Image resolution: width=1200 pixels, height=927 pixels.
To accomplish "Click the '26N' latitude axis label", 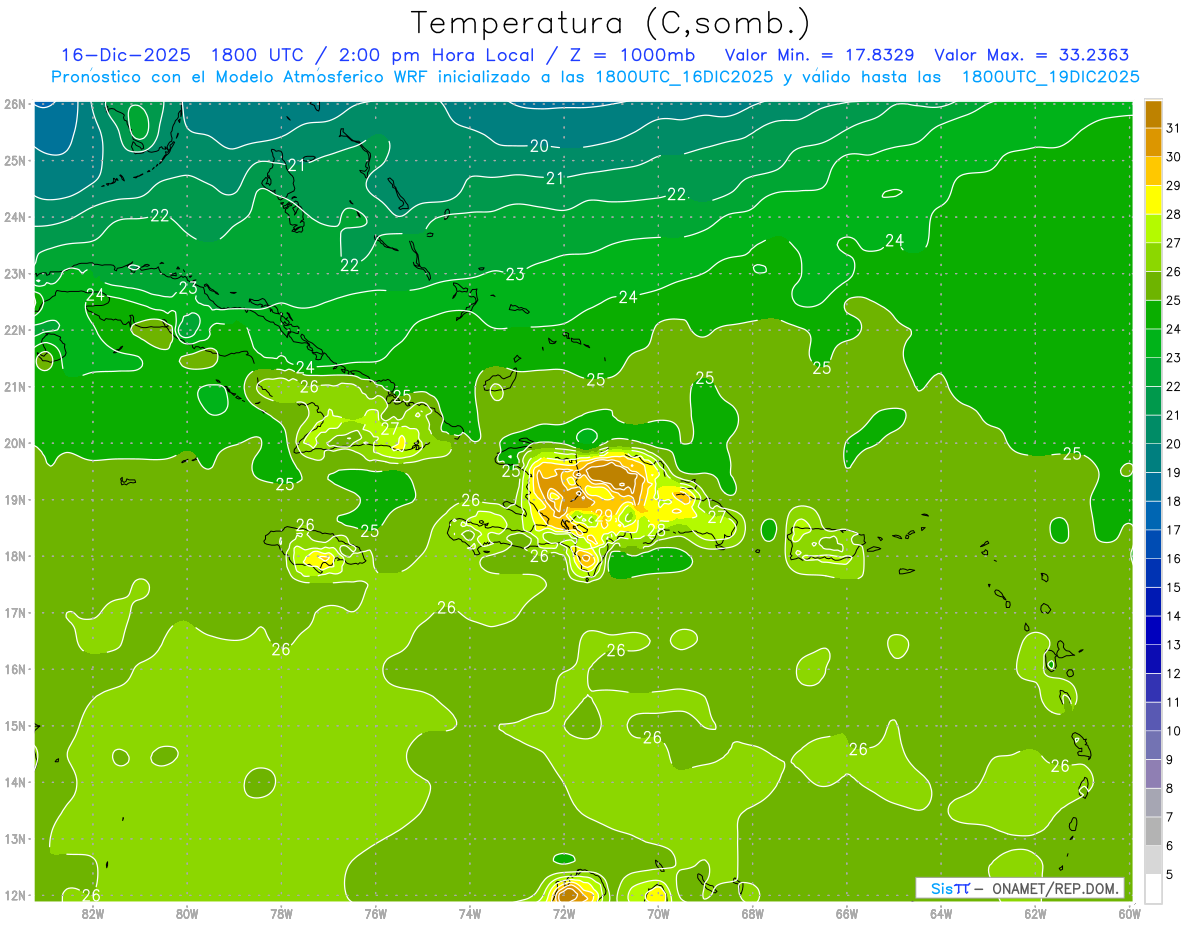I will point(15,104).
